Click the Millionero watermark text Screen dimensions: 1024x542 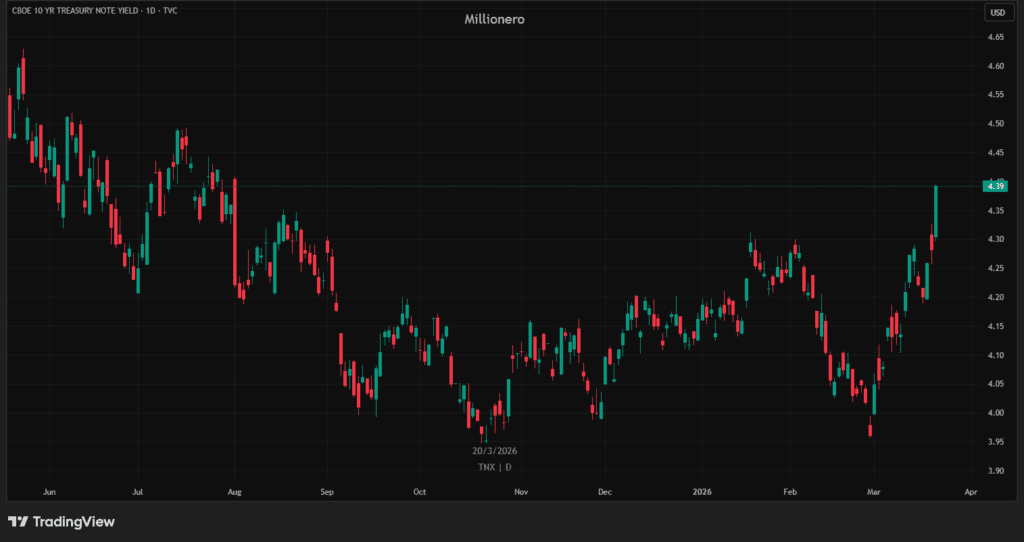pos(496,19)
